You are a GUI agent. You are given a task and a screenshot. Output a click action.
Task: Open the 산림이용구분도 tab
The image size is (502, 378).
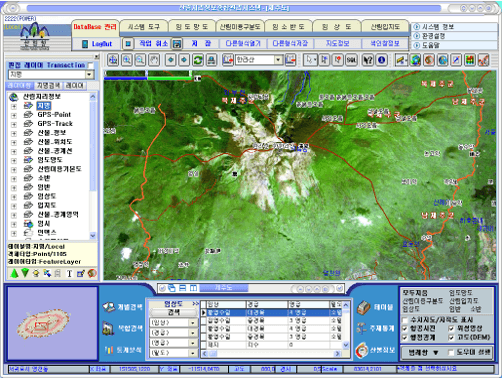[240, 27]
